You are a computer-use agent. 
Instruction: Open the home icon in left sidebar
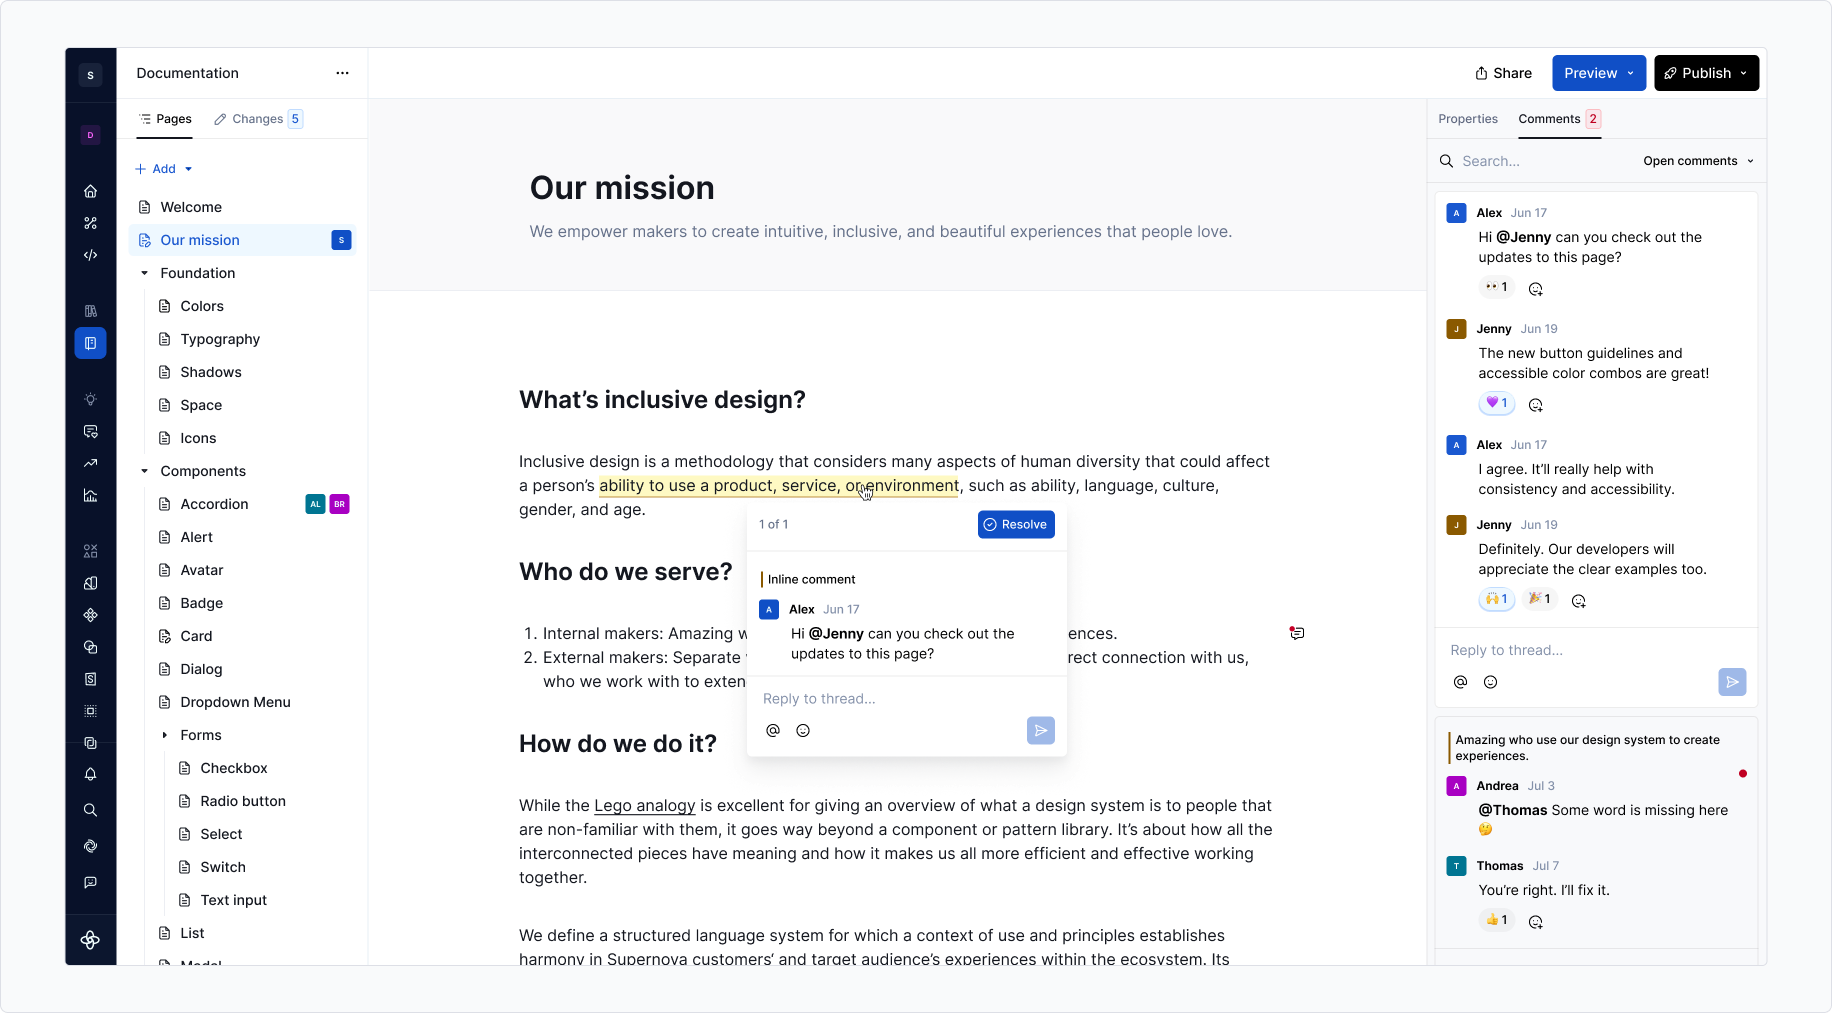point(90,191)
